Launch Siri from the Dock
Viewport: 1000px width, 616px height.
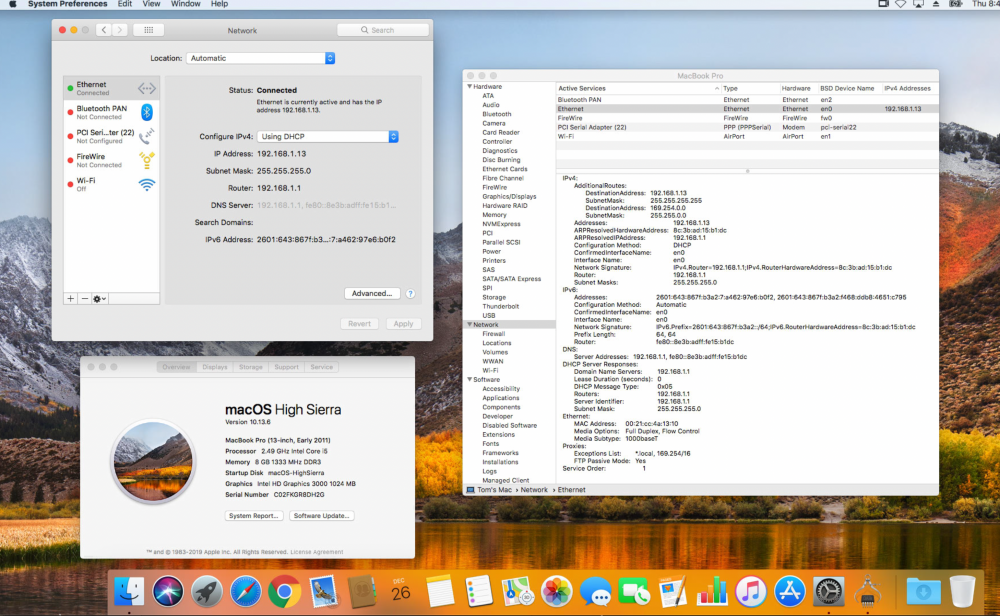pos(168,591)
